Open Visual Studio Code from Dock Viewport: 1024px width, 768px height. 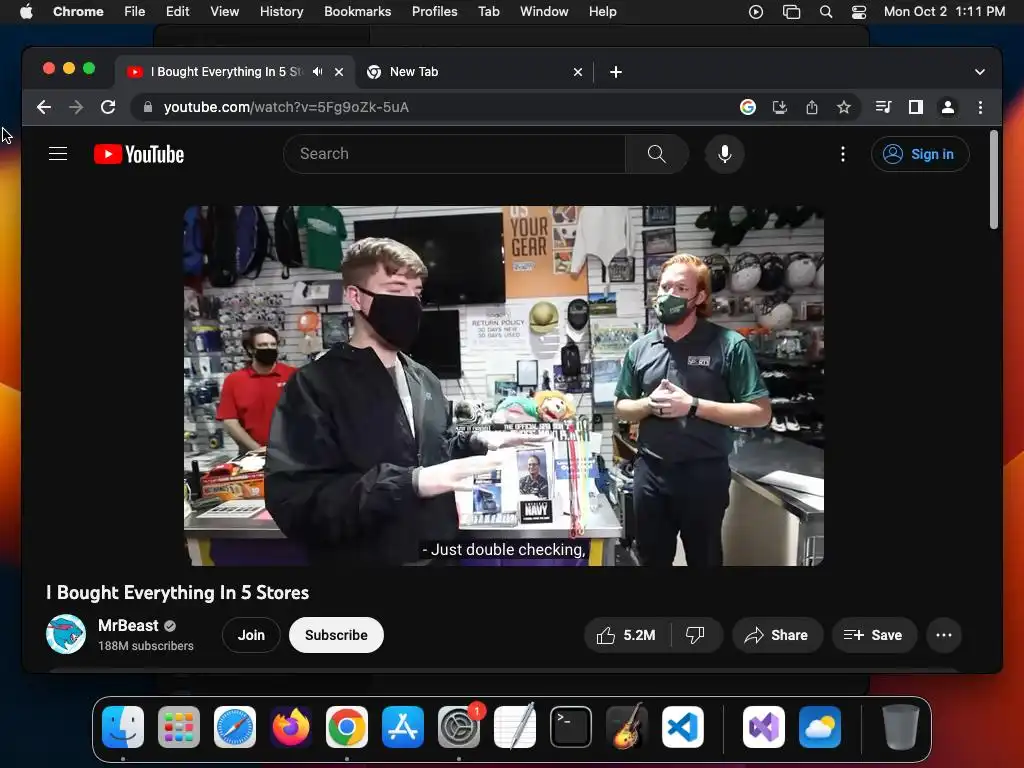[x=682, y=727]
